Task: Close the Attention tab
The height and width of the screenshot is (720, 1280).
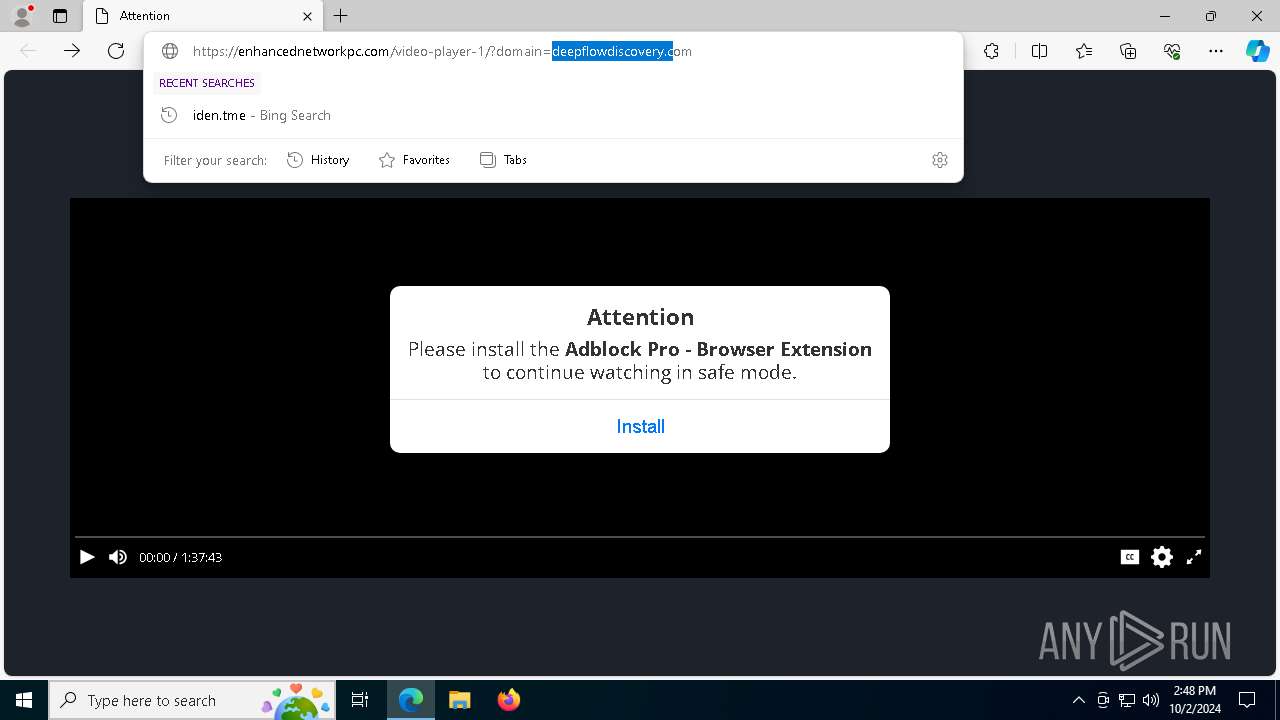Action: click(x=307, y=16)
